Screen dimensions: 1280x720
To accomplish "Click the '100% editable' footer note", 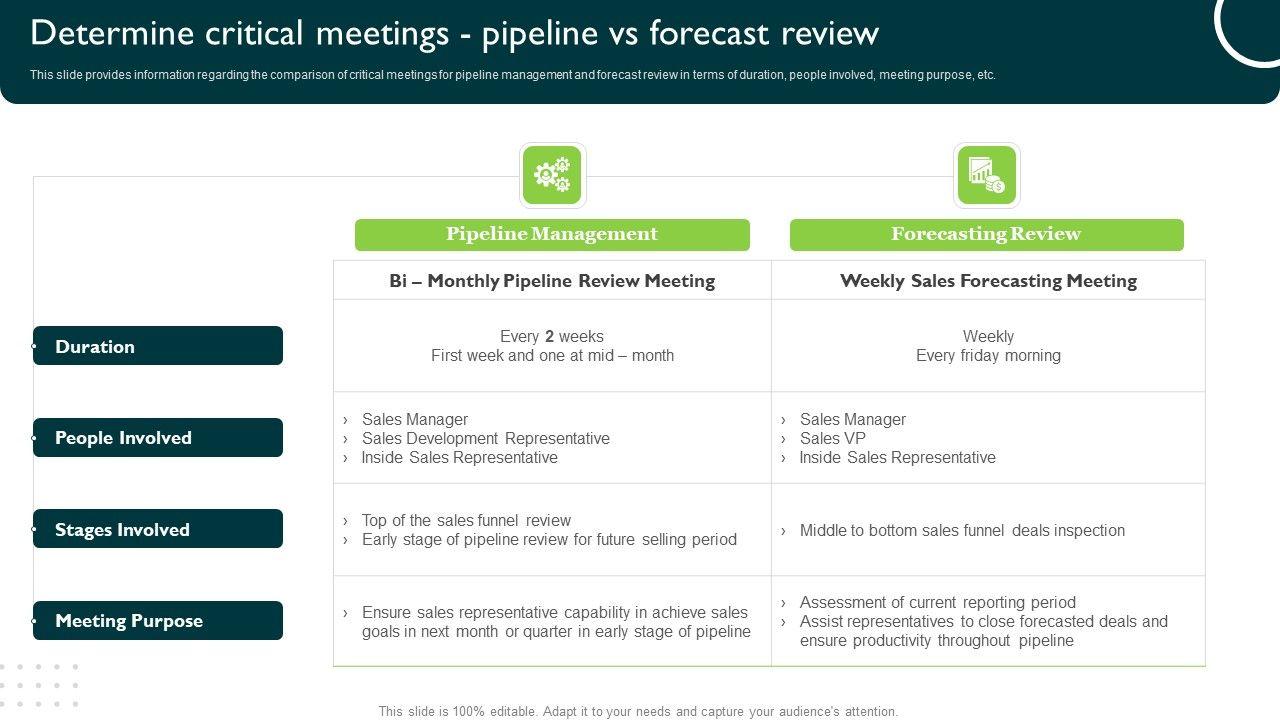I will [638, 712].
